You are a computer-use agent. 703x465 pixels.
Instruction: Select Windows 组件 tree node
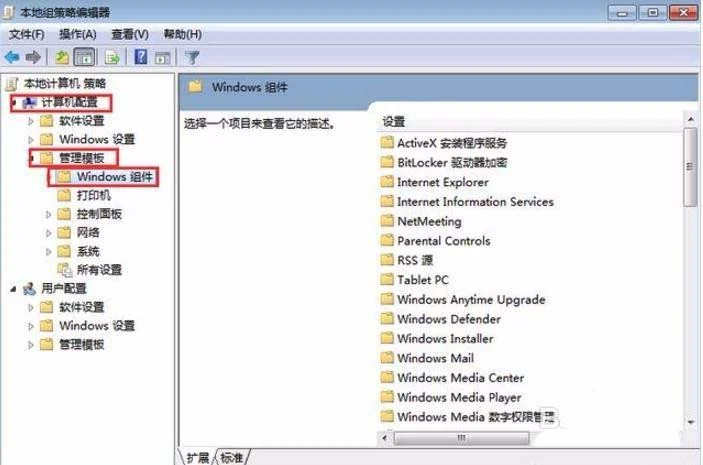(x=115, y=177)
